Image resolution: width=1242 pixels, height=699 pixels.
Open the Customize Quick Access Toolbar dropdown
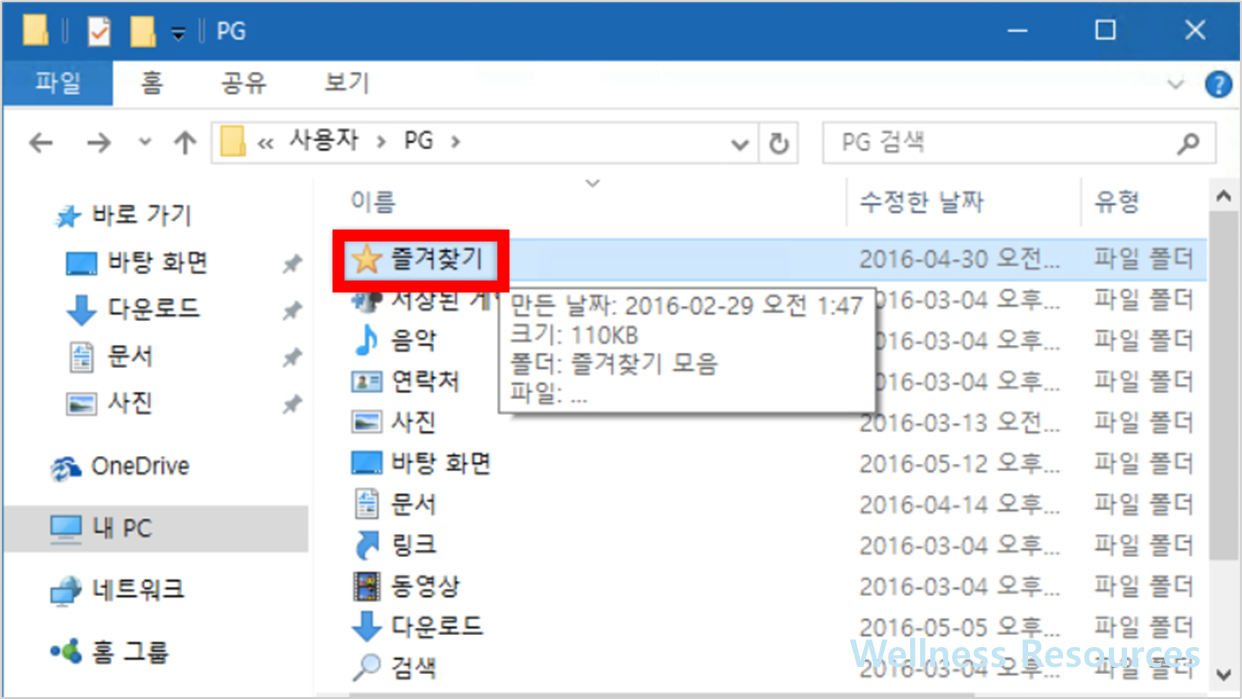coord(178,34)
